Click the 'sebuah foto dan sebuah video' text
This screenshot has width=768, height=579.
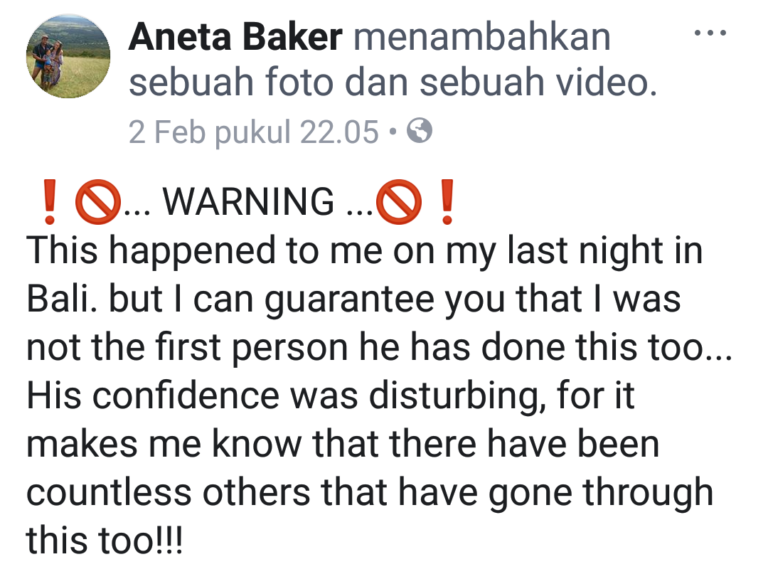point(392,82)
